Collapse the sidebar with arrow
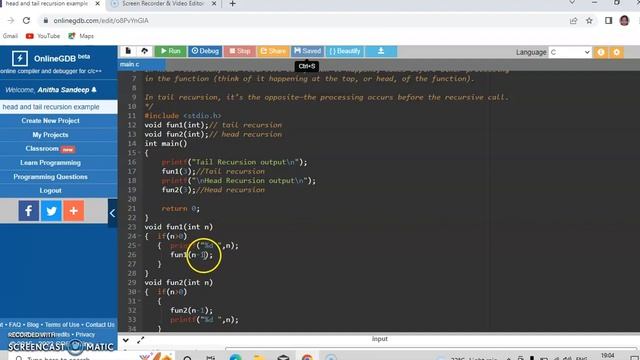Screen dimensions: 640x360 112,213
